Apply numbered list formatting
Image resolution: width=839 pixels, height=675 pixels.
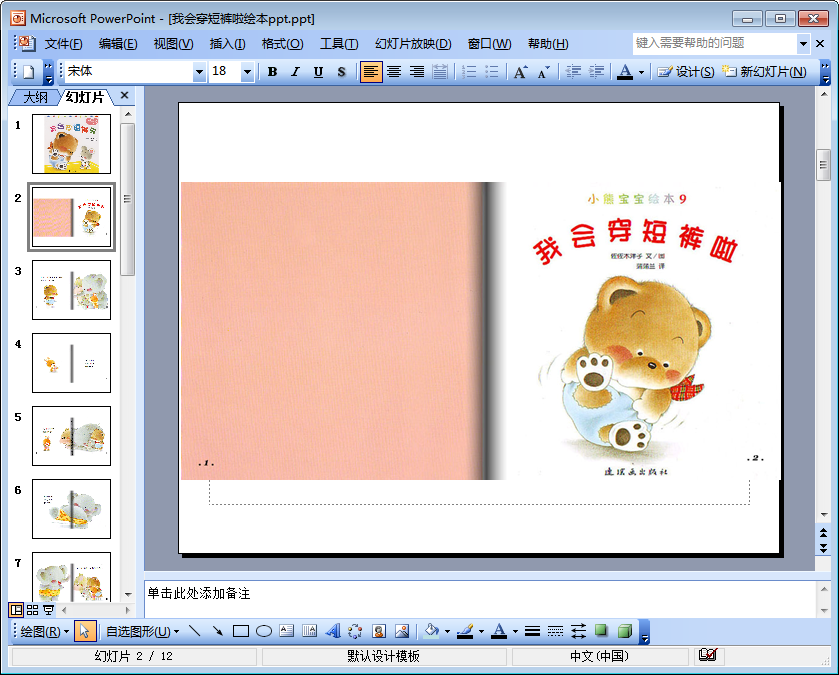pos(469,72)
